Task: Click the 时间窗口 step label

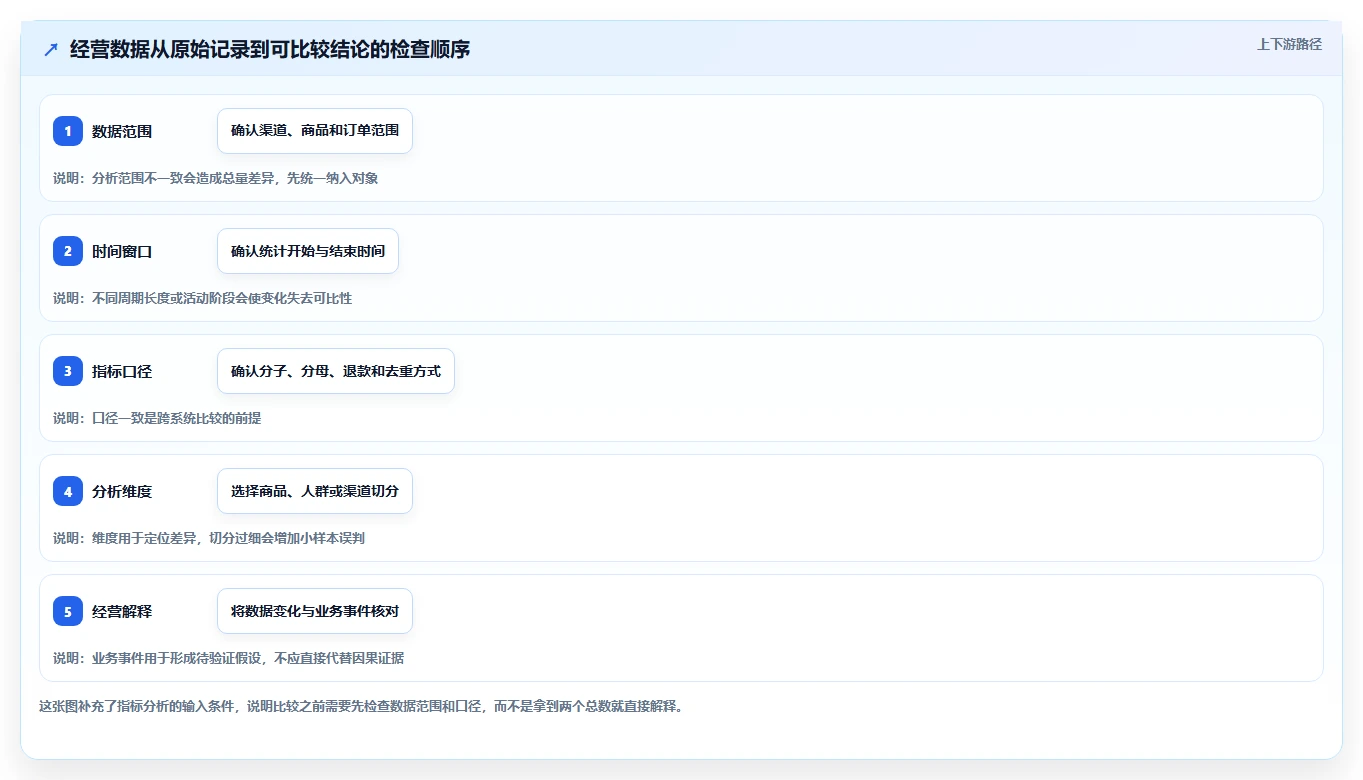Action: (122, 251)
